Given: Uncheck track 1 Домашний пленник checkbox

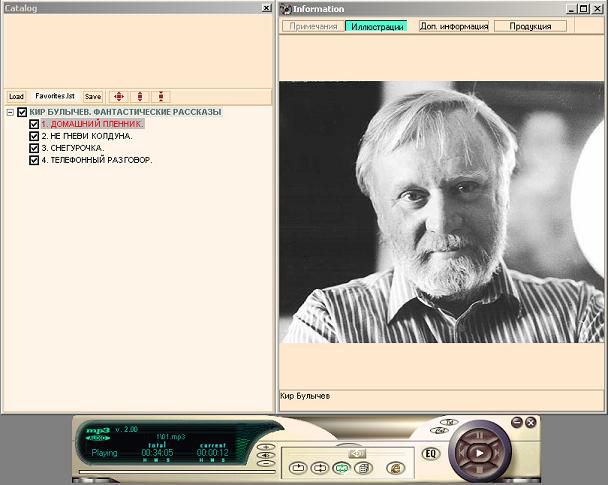Looking at the screenshot, I should pos(34,124).
